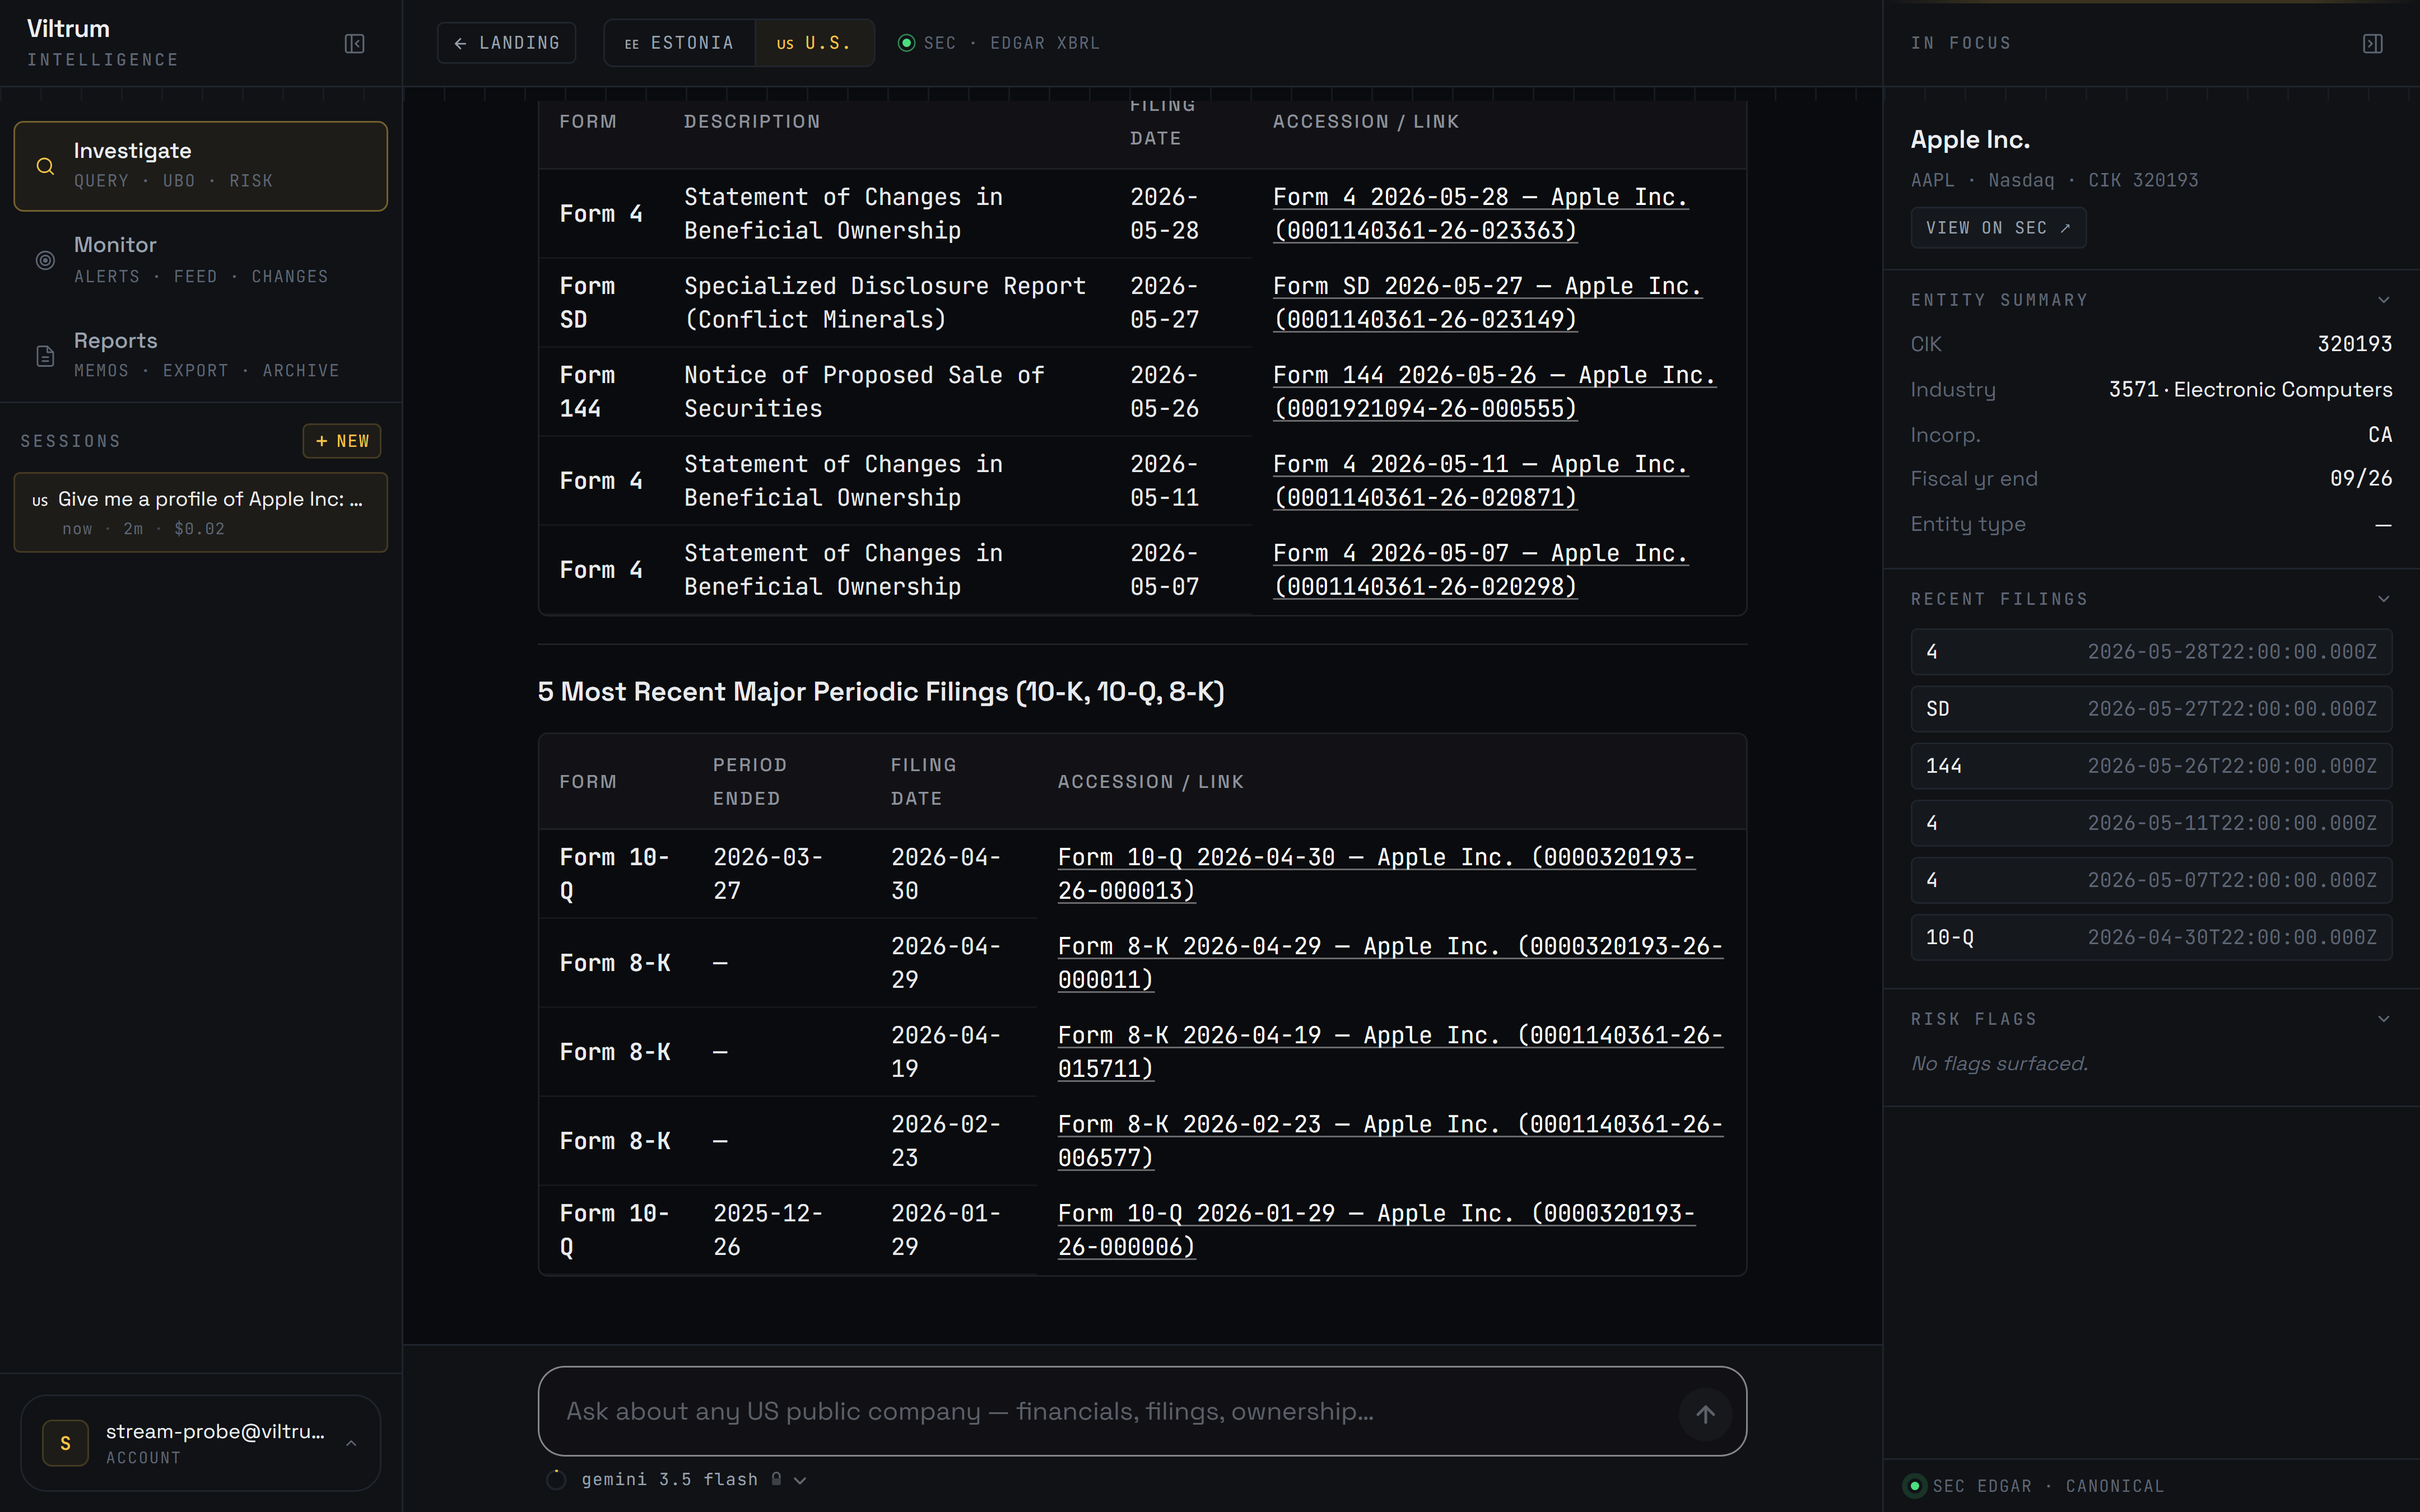Open Form SD 2026-05-27 filing link
The image size is (2420, 1512).
1488,303
